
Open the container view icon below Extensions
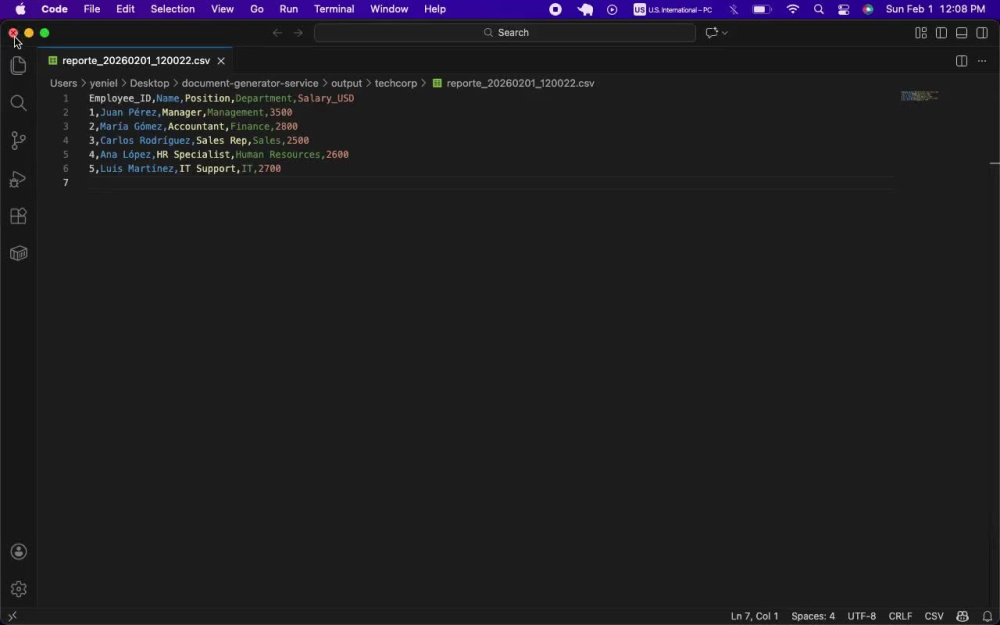click(x=18, y=254)
